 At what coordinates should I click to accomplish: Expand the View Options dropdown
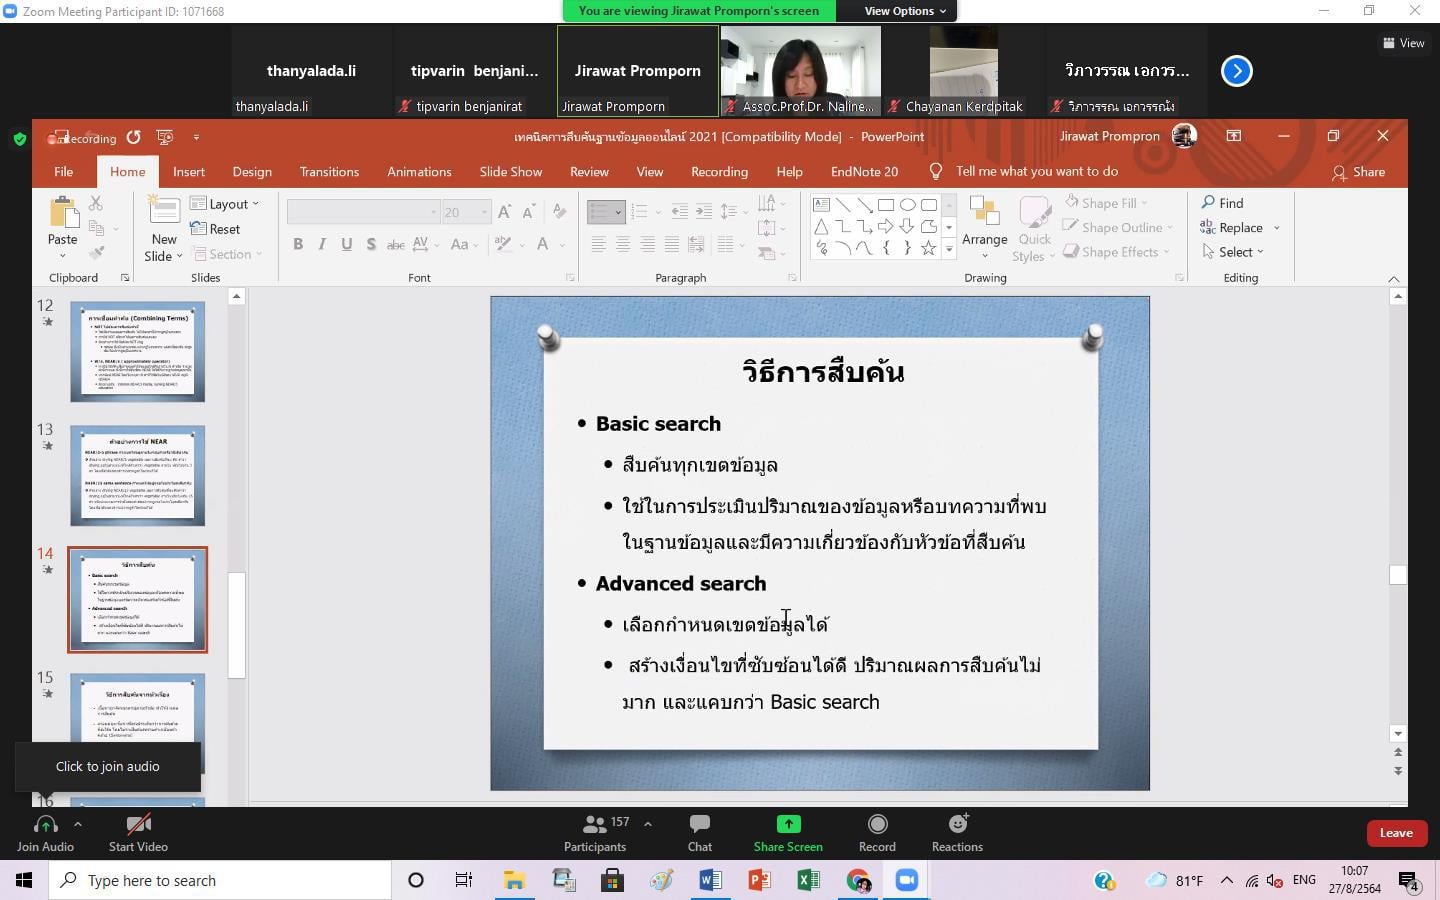pyautogui.click(x=904, y=11)
